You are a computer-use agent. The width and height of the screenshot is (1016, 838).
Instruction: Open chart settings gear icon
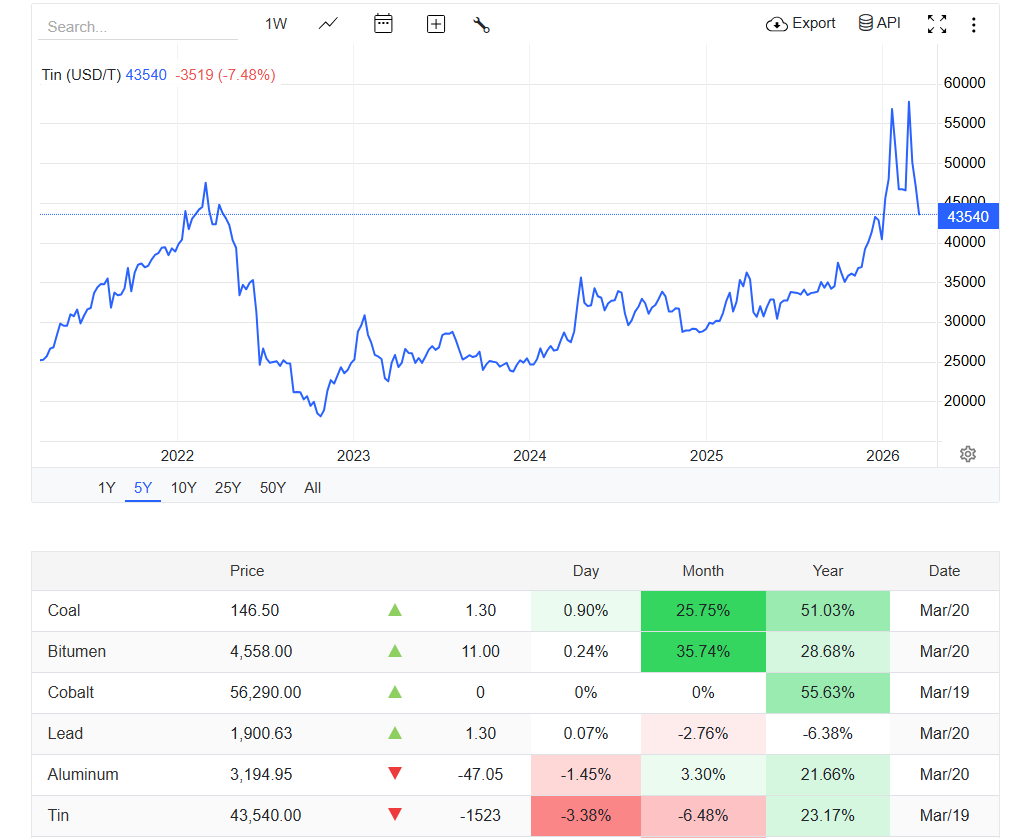tap(967, 454)
